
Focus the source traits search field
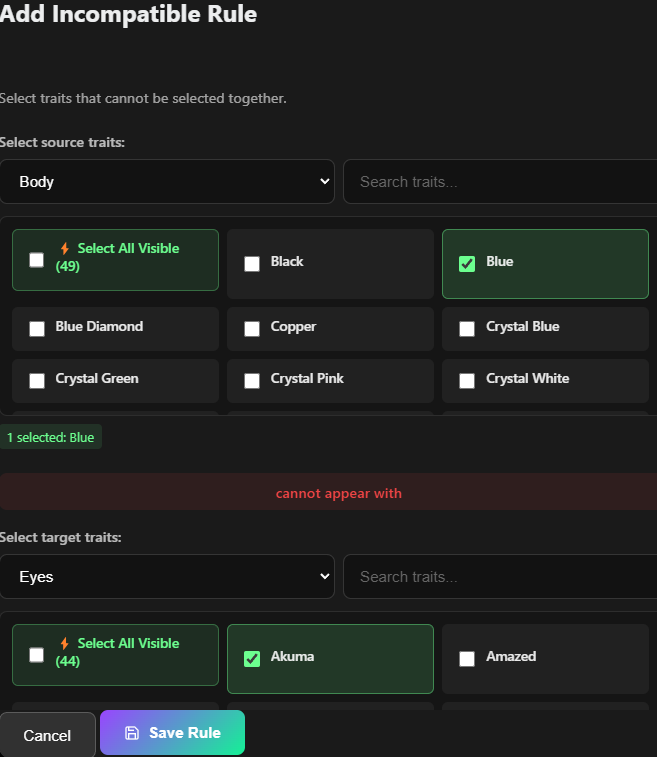point(500,182)
